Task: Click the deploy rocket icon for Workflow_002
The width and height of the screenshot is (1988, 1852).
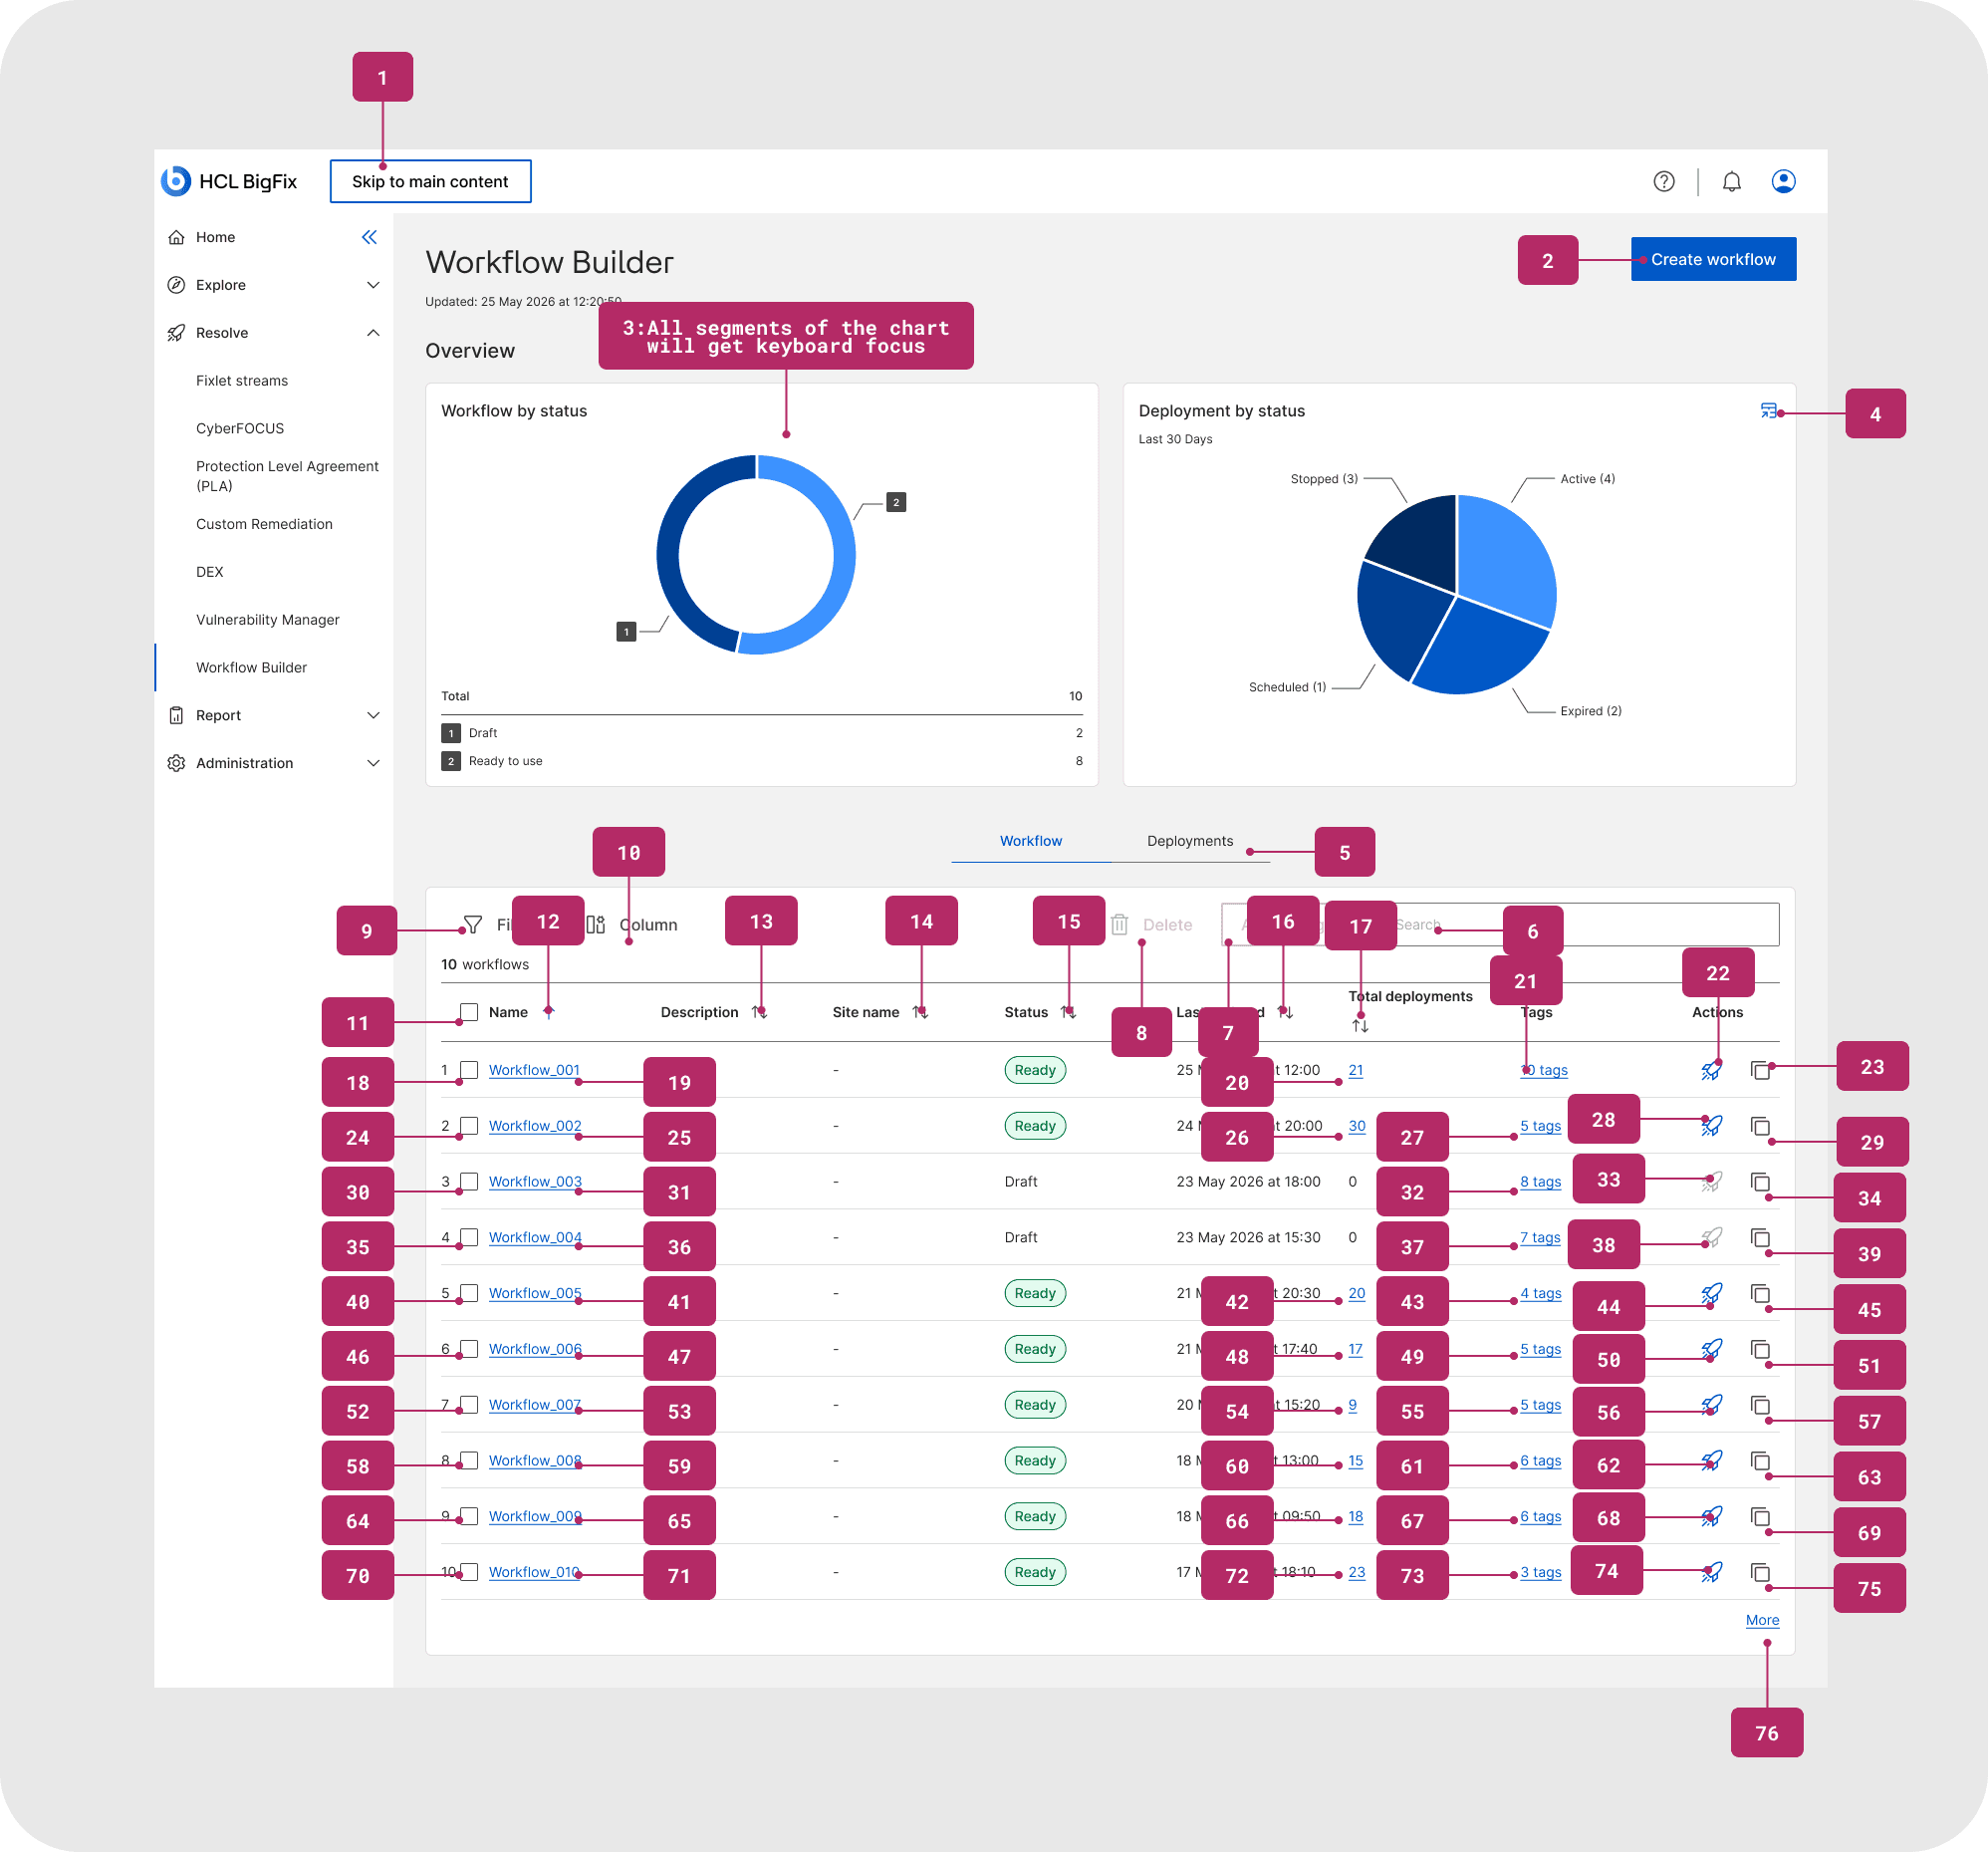Action: click(1712, 1126)
